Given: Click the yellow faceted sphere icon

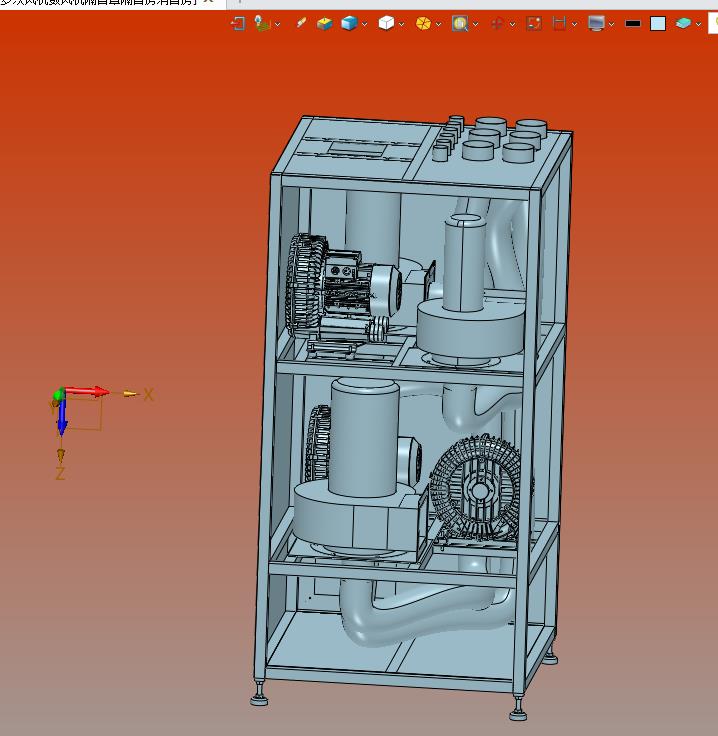Looking at the screenshot, I should point(423,23).
